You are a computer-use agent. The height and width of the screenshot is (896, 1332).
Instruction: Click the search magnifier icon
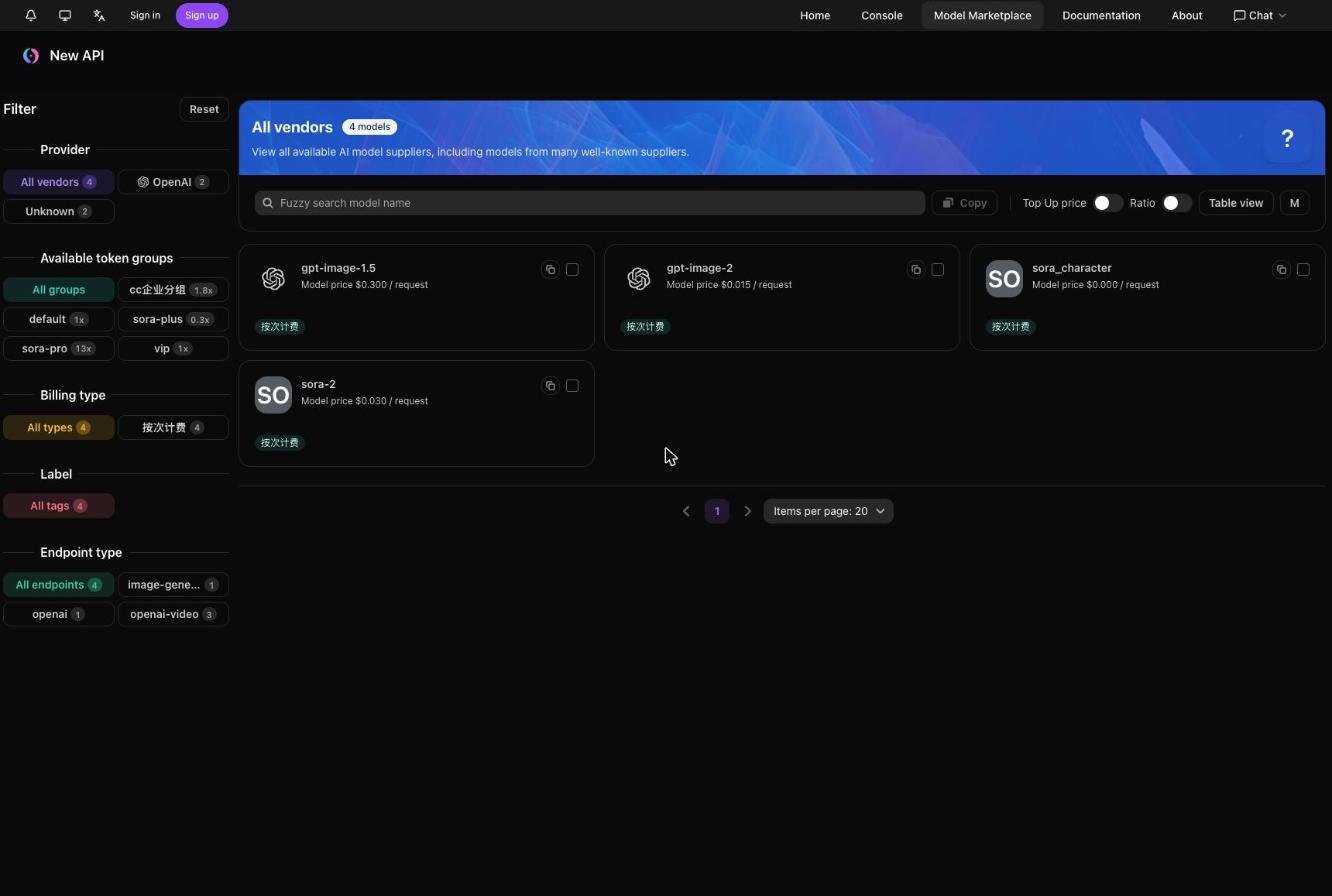coord(268,203)
